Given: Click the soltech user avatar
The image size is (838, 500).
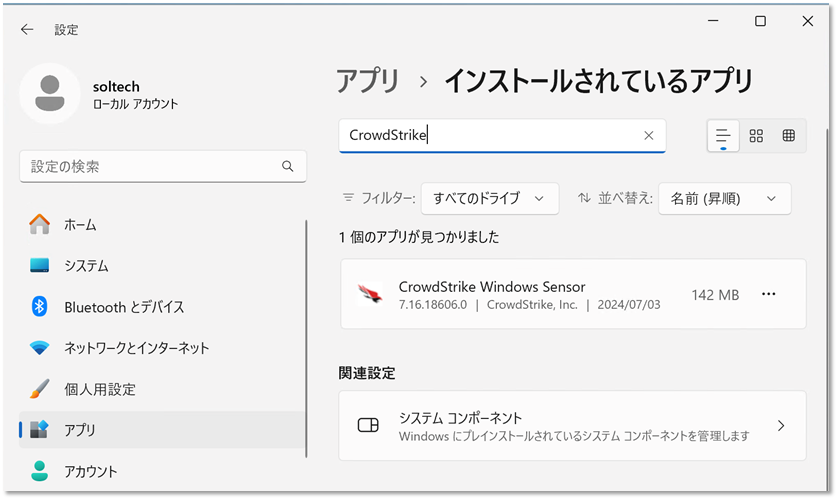Looking at the screenshot, I should (x=50, y=93).
